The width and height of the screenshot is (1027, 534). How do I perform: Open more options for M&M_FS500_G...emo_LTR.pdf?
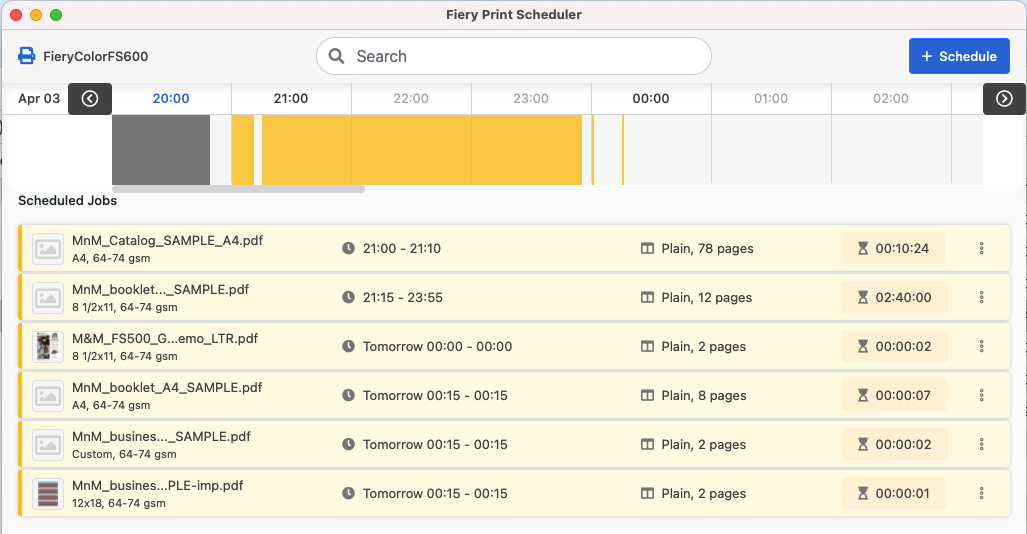(x=981, y=346)
